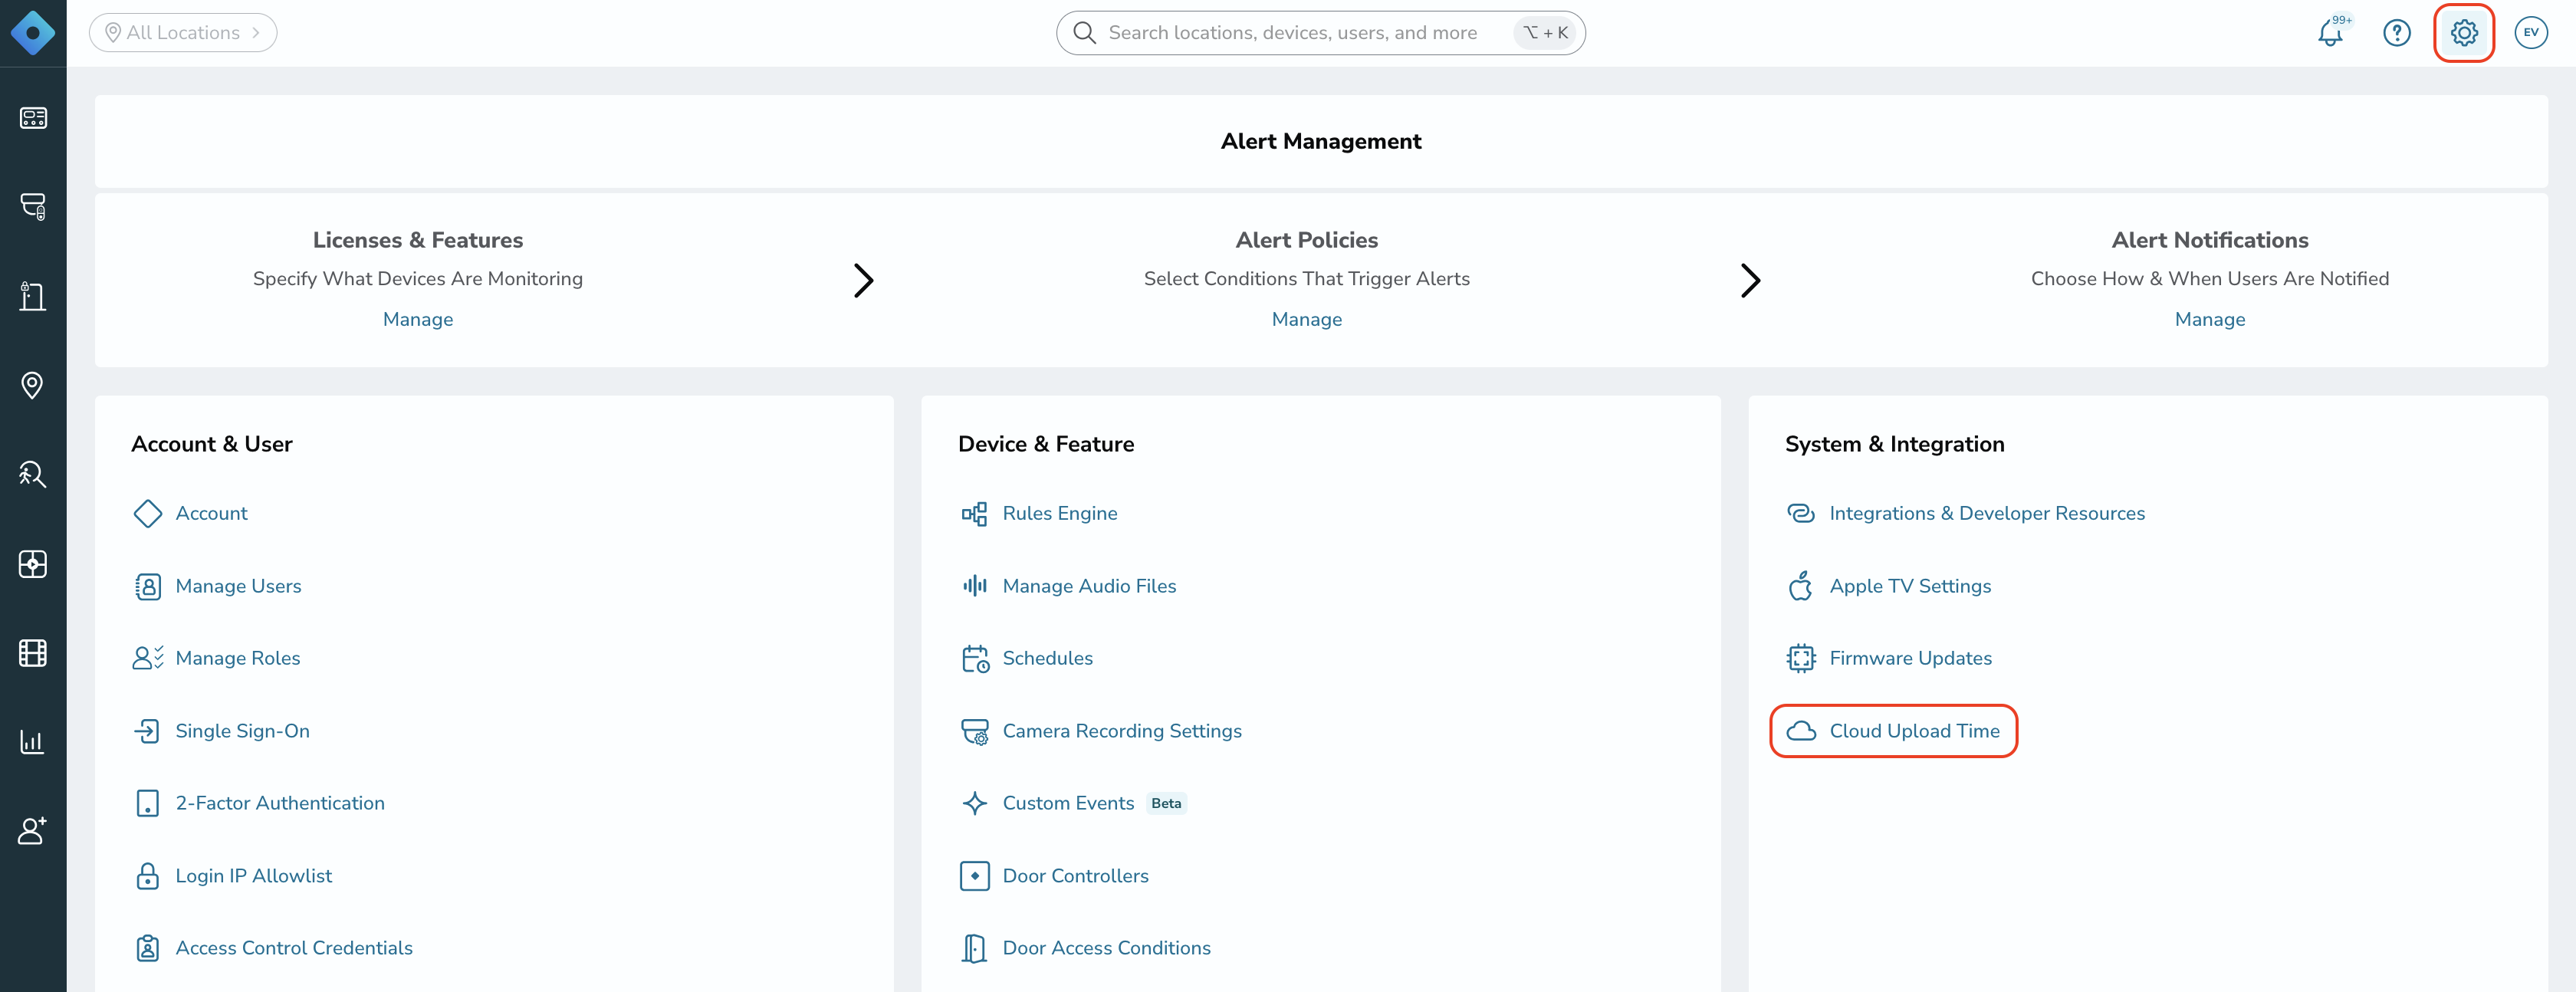Click the arrow after Alert Policies
Viewport: 2576px width, 992px height.
tap(1750, 280)
